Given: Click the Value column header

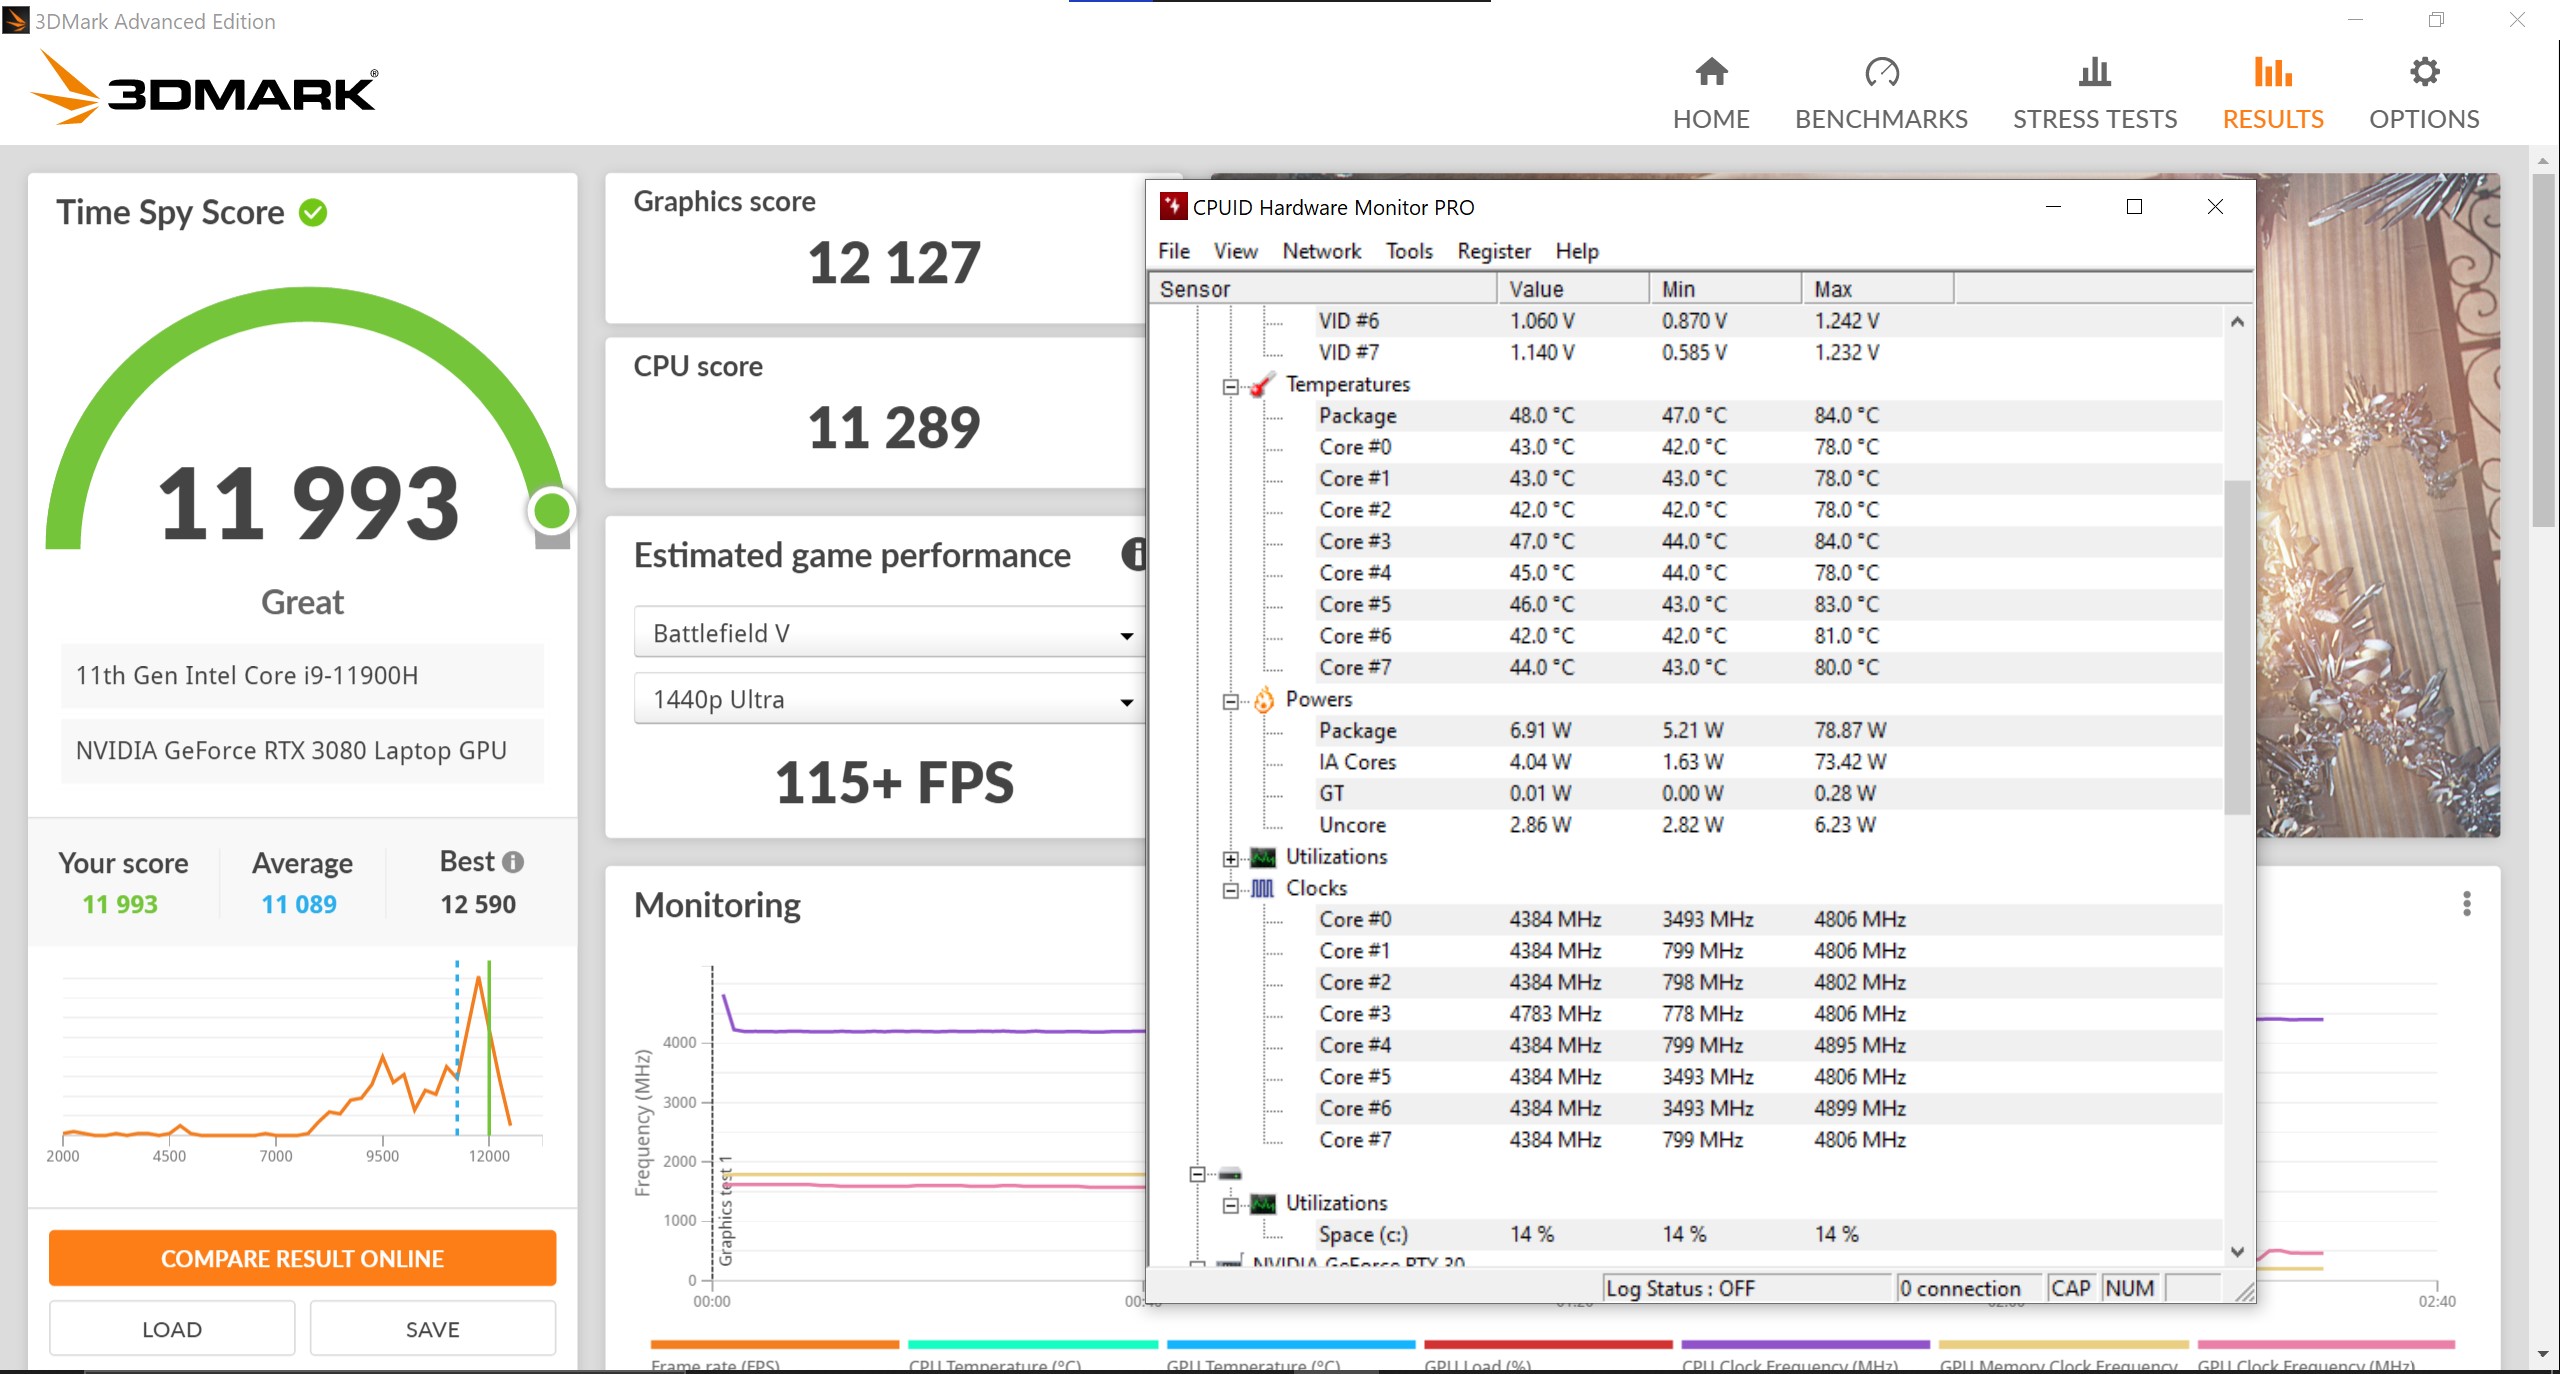Looking at the screenshot, I should (x=1573, y=289).
